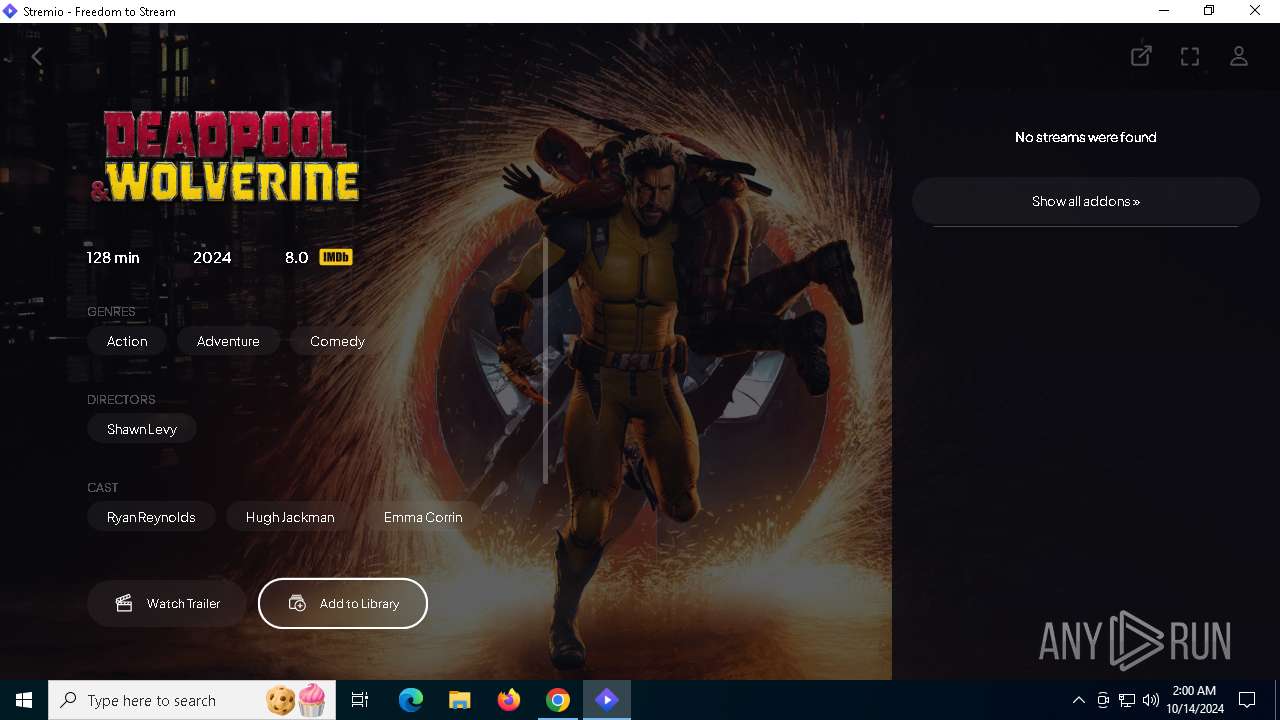Launch Microsoft Edge from taskbar
Image resolution: width=1280 pixels, height=720 pixels.
click(x=411, y=700)
